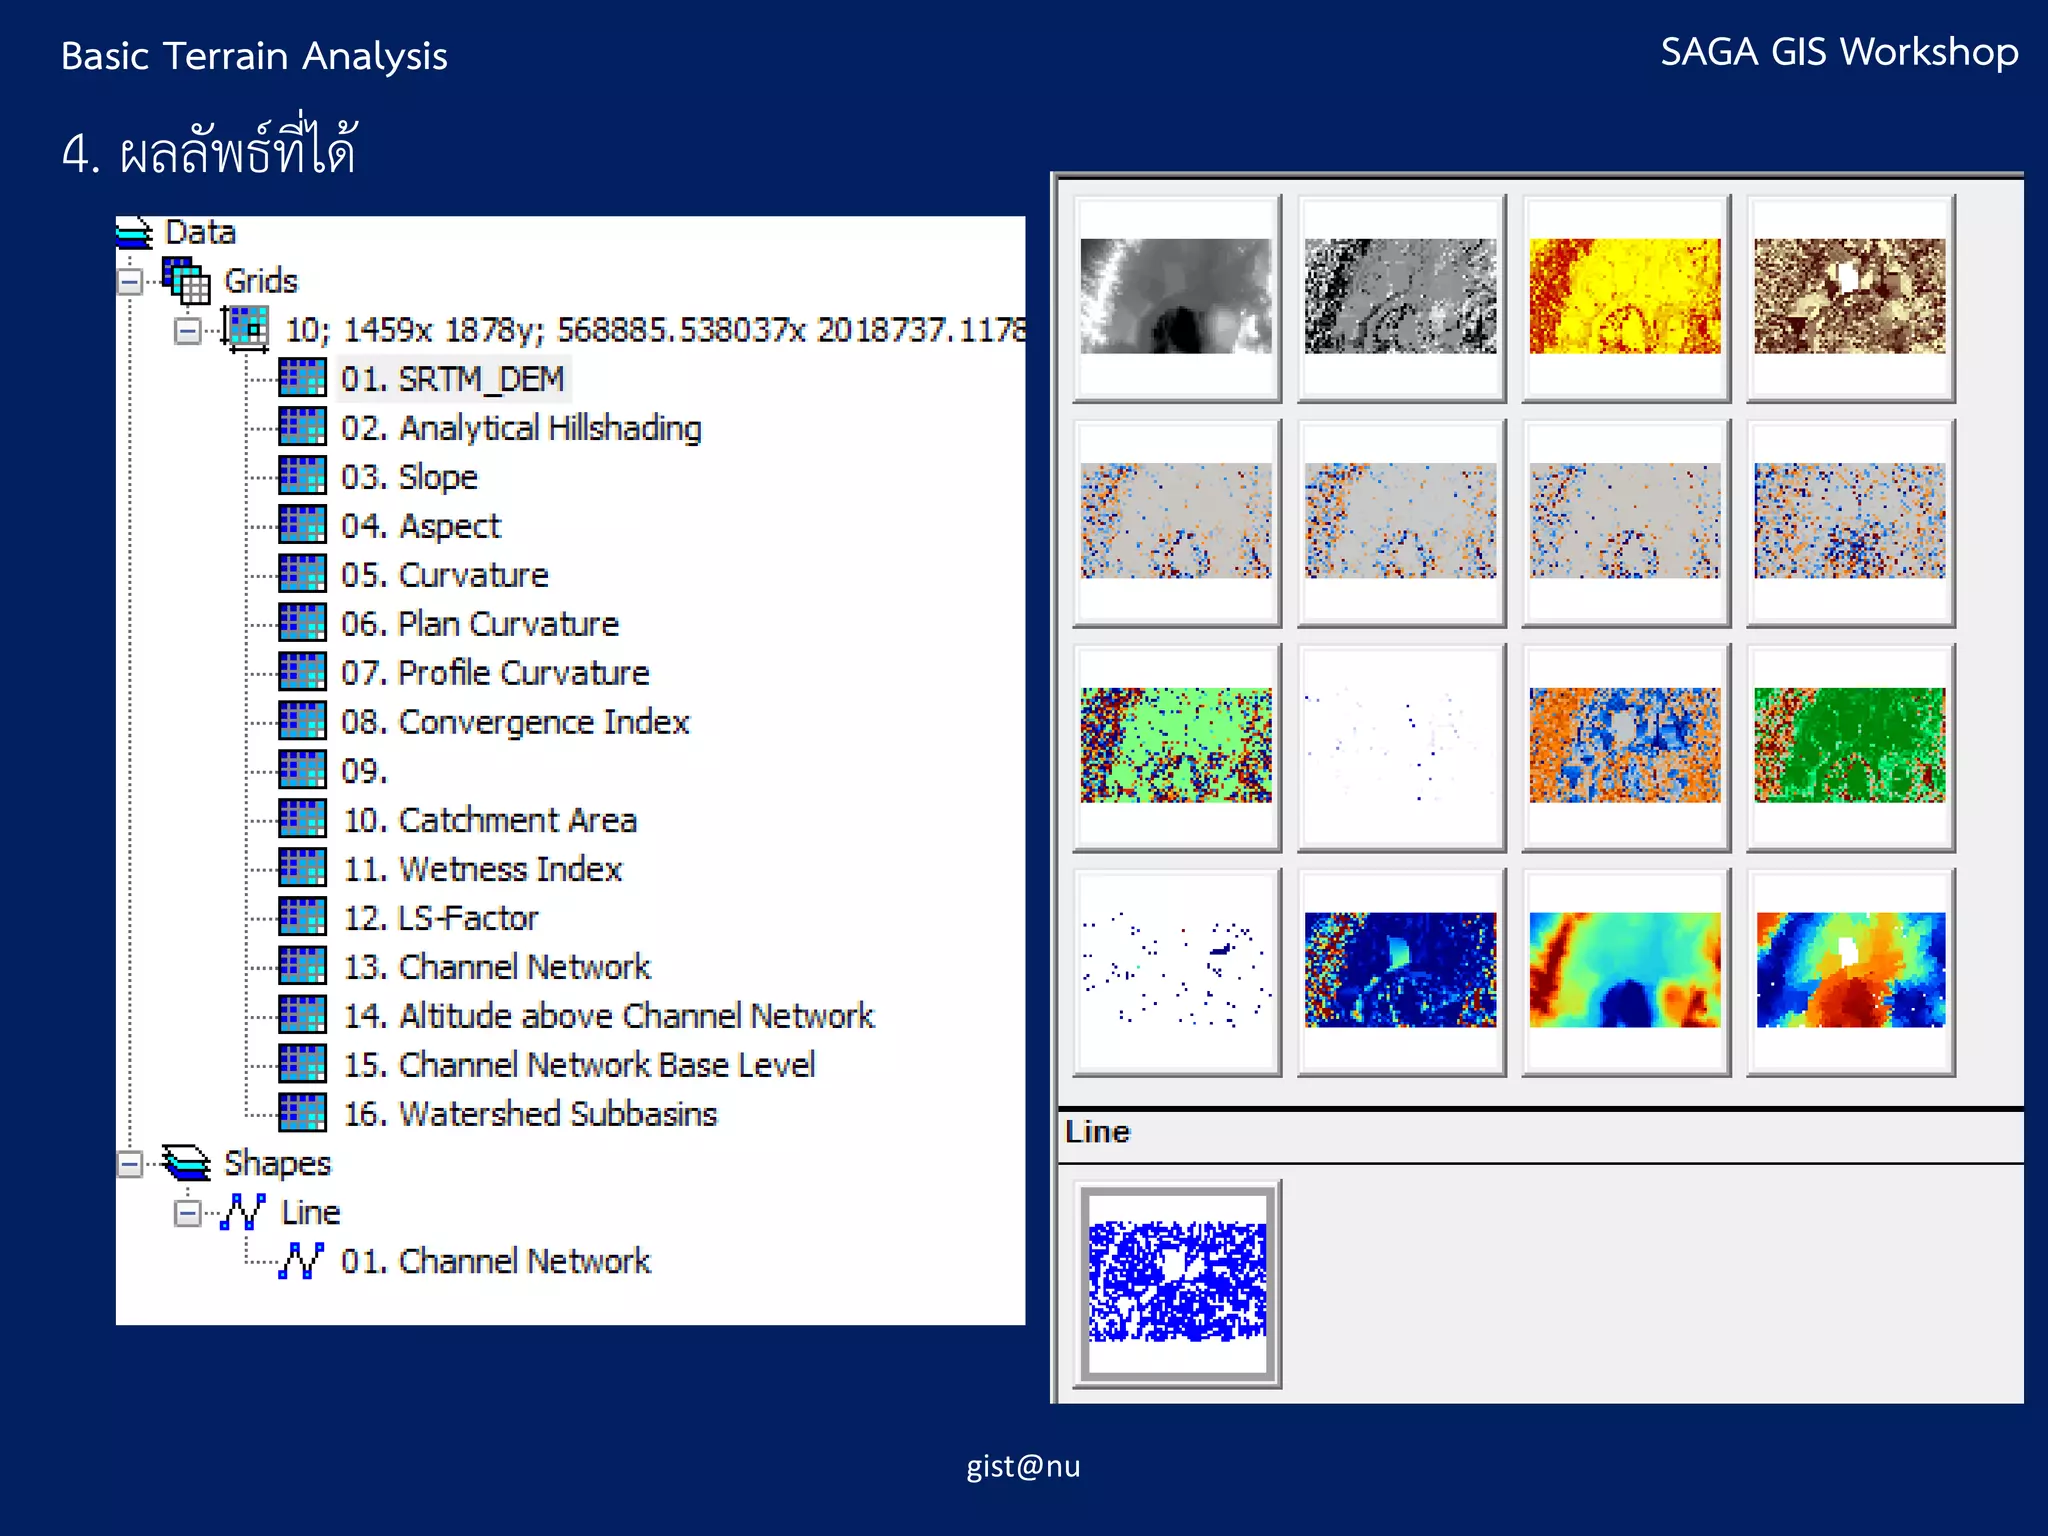Click the grid icon beside 04. Aspect
The image size is (2048, 1536).
click(x=302, y=525)
